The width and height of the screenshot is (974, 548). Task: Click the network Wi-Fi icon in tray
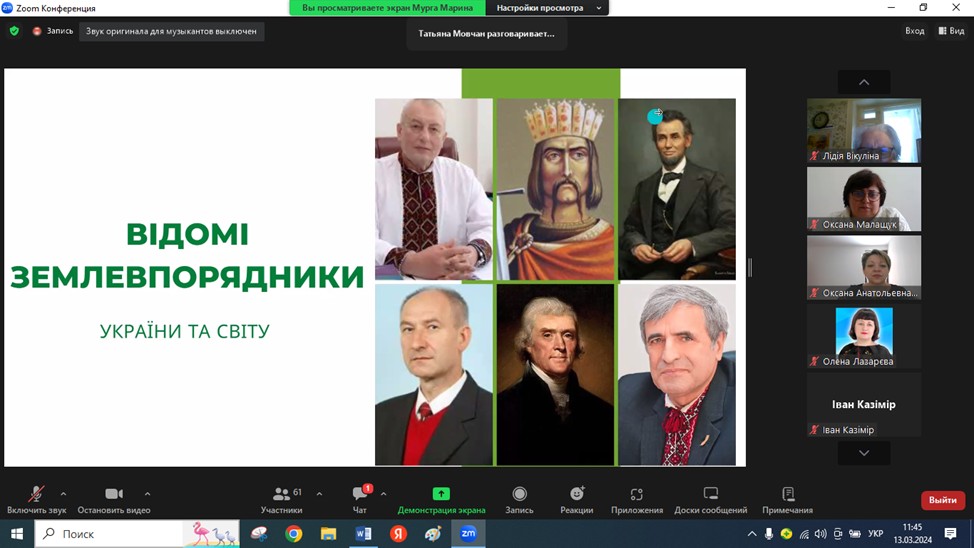804,534
